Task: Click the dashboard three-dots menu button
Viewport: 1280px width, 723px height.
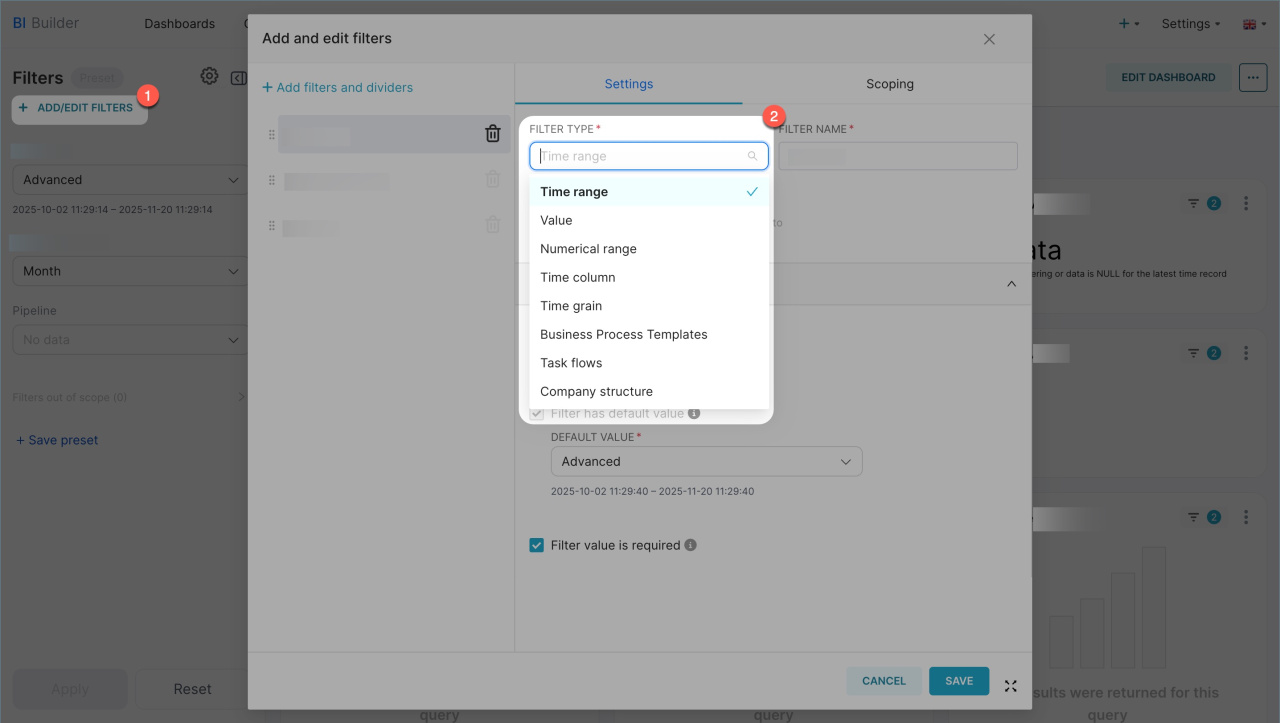Action: coord(1252,77)
